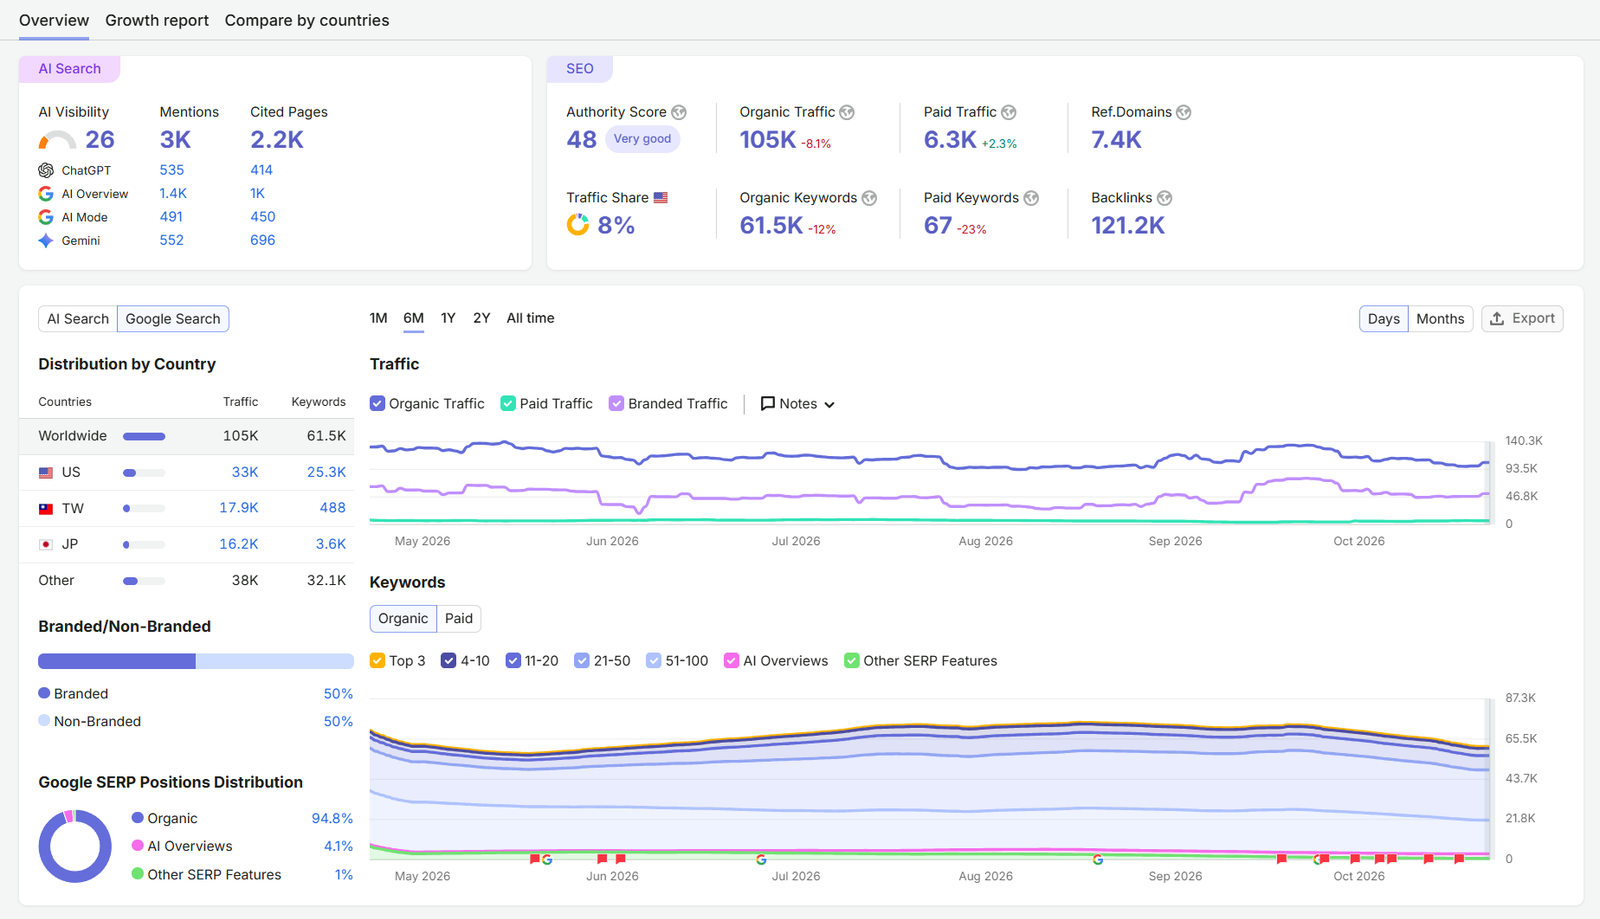Click globe icon next to Paid Traffic
This screenshot has width=1600, height=919.
click(1009, 112)
